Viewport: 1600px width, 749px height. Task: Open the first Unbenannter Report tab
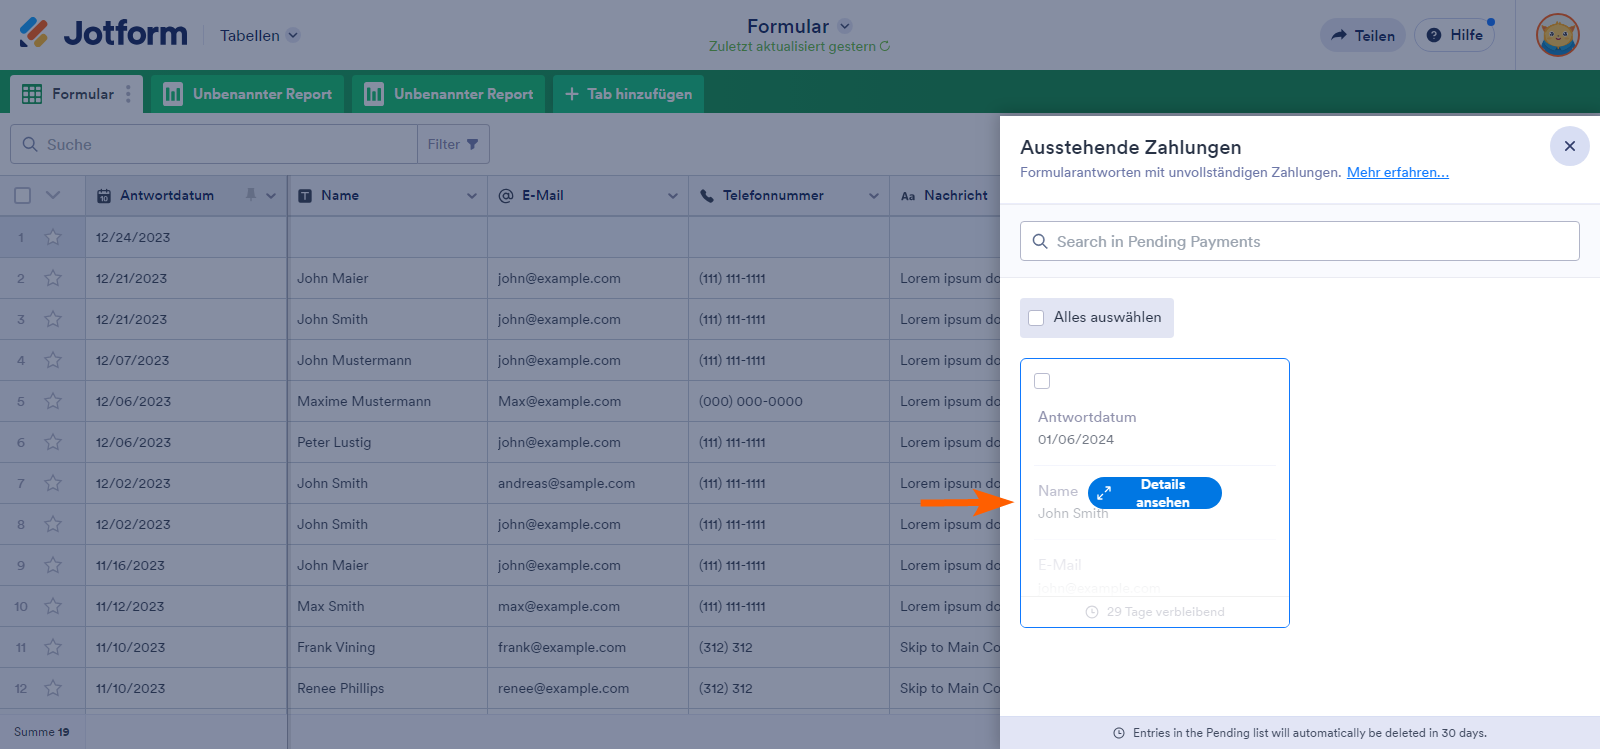click(247, 94)
